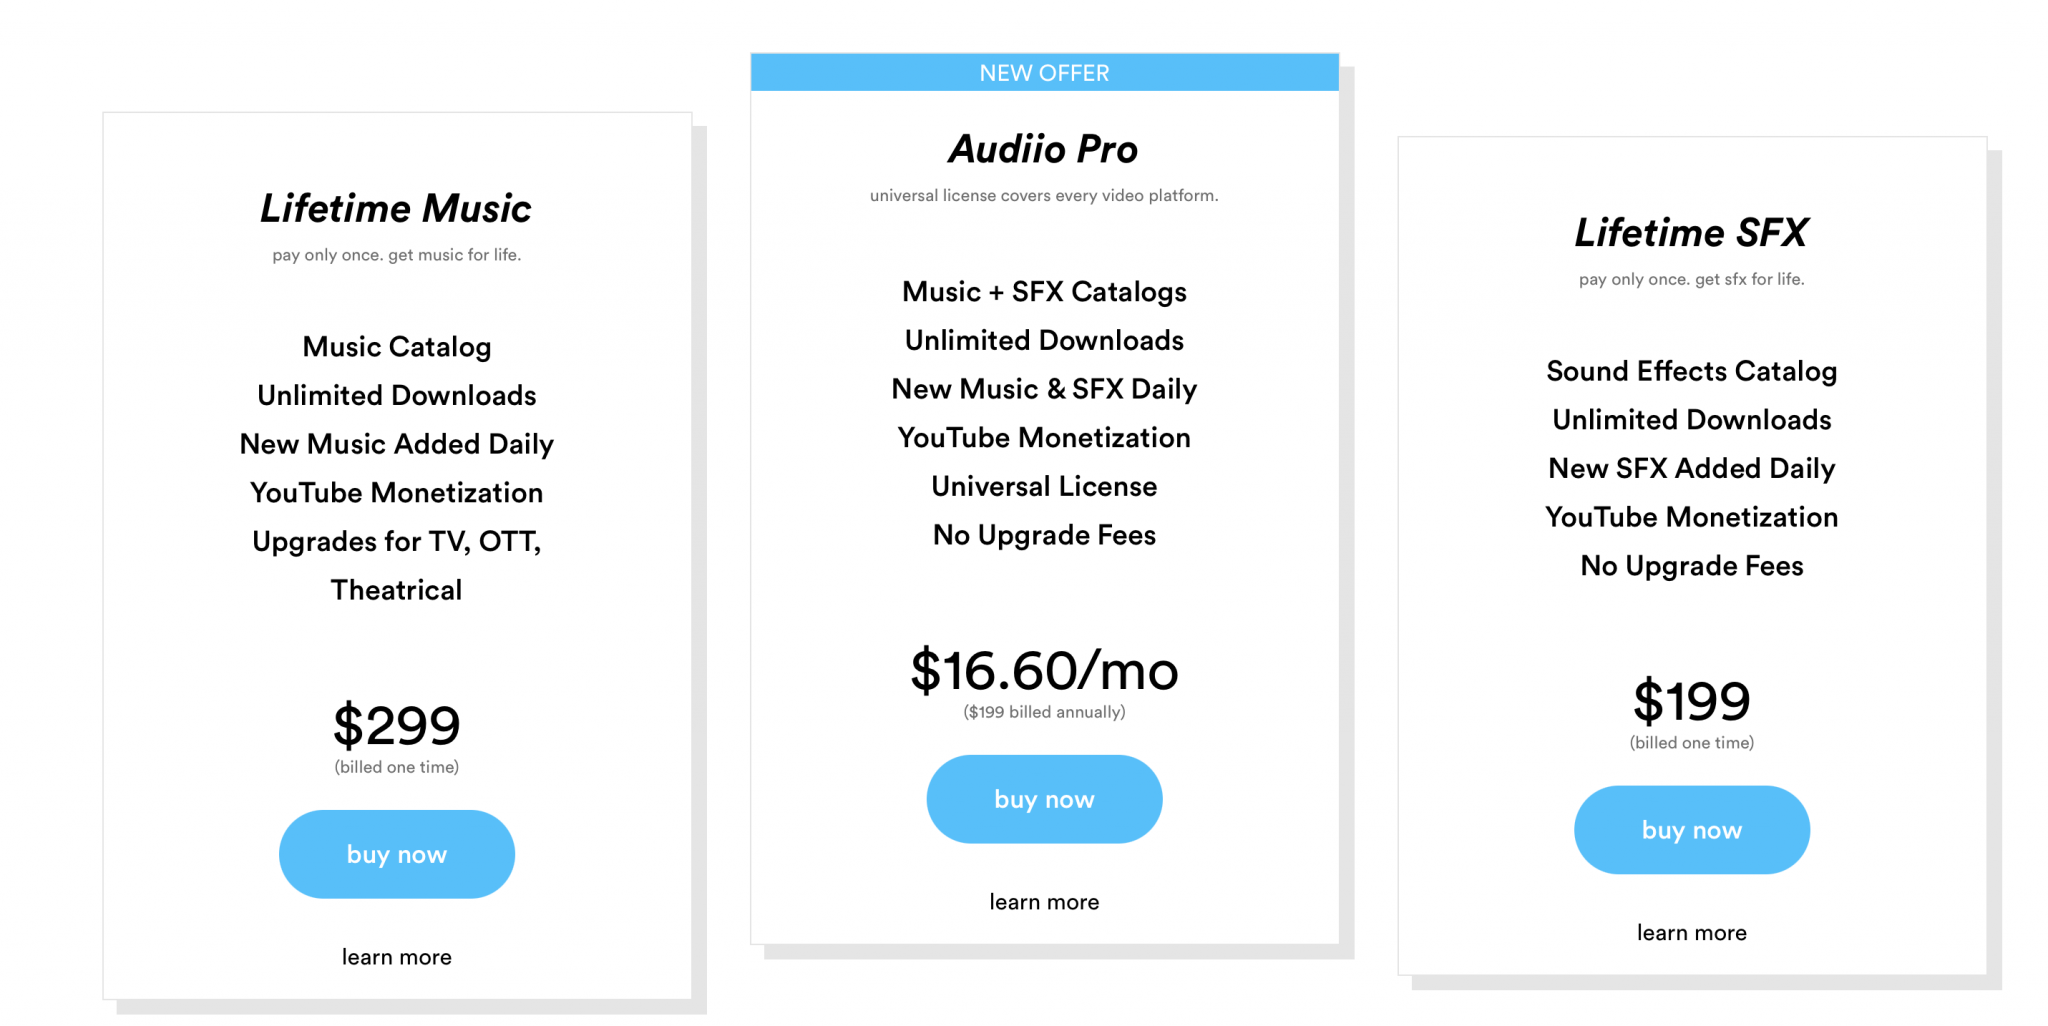Follow the Audiio Pro learn more link
Image resolution: width=2048 pixels, height=1026 pixels.
click(x=1044, y=902)
